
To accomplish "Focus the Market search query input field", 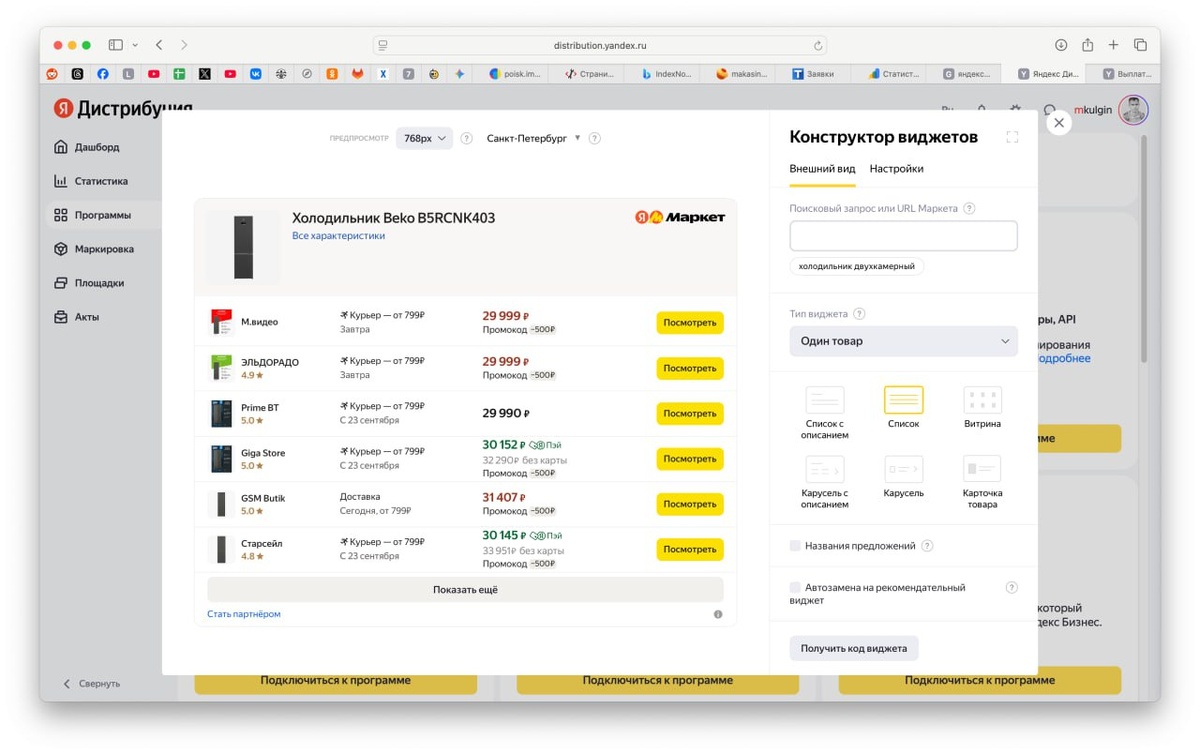I will tap(904, 236).
